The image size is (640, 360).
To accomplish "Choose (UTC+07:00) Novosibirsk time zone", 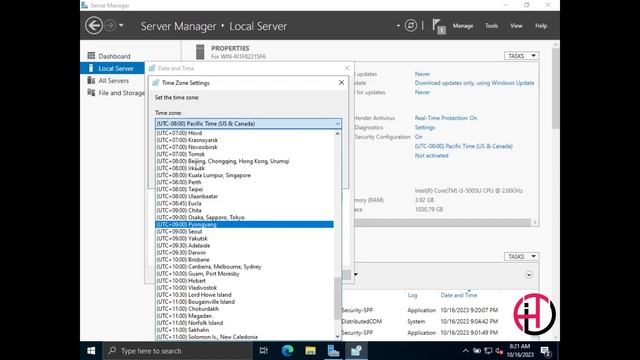I will tap(245, 147).
